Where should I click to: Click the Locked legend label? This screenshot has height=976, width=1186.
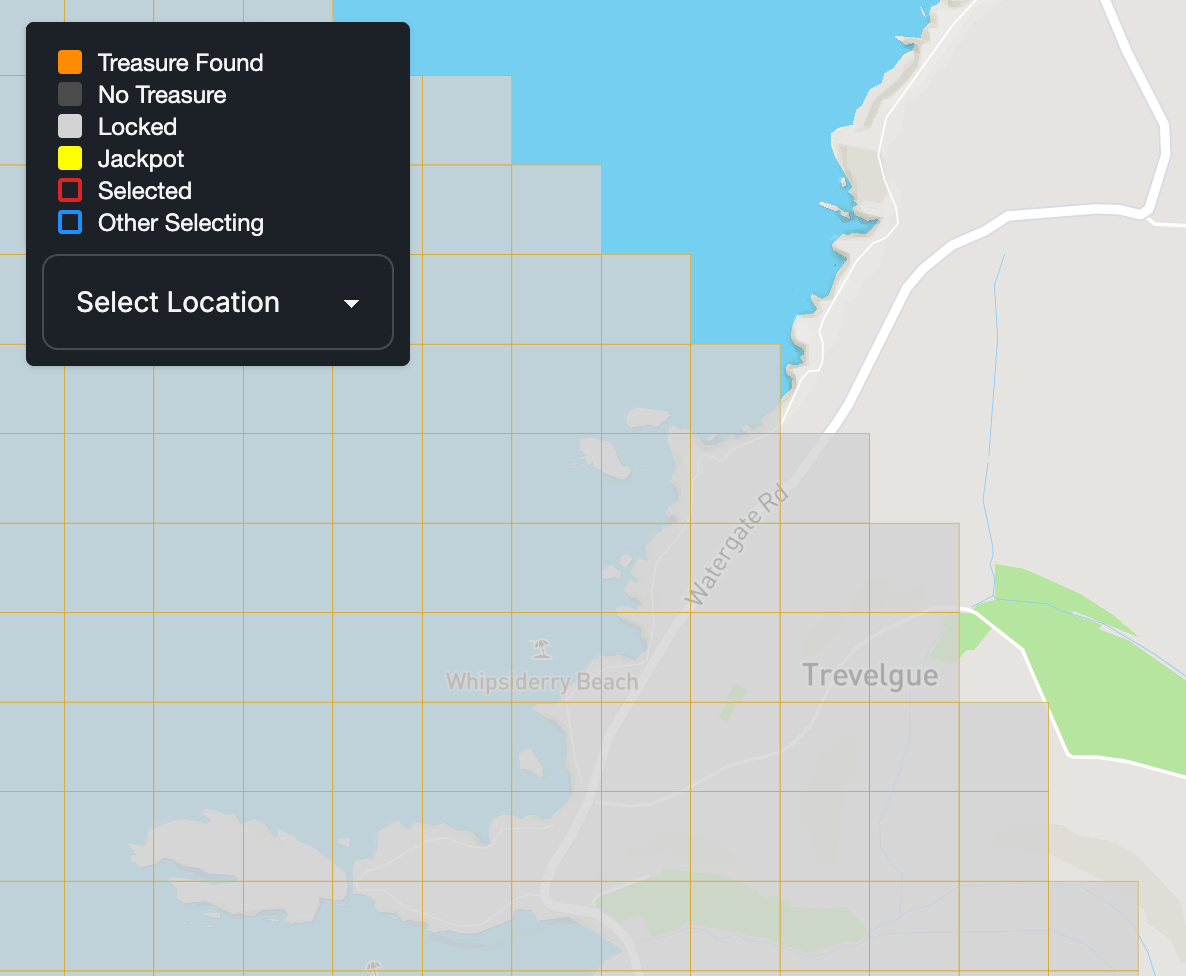[138, 126]
